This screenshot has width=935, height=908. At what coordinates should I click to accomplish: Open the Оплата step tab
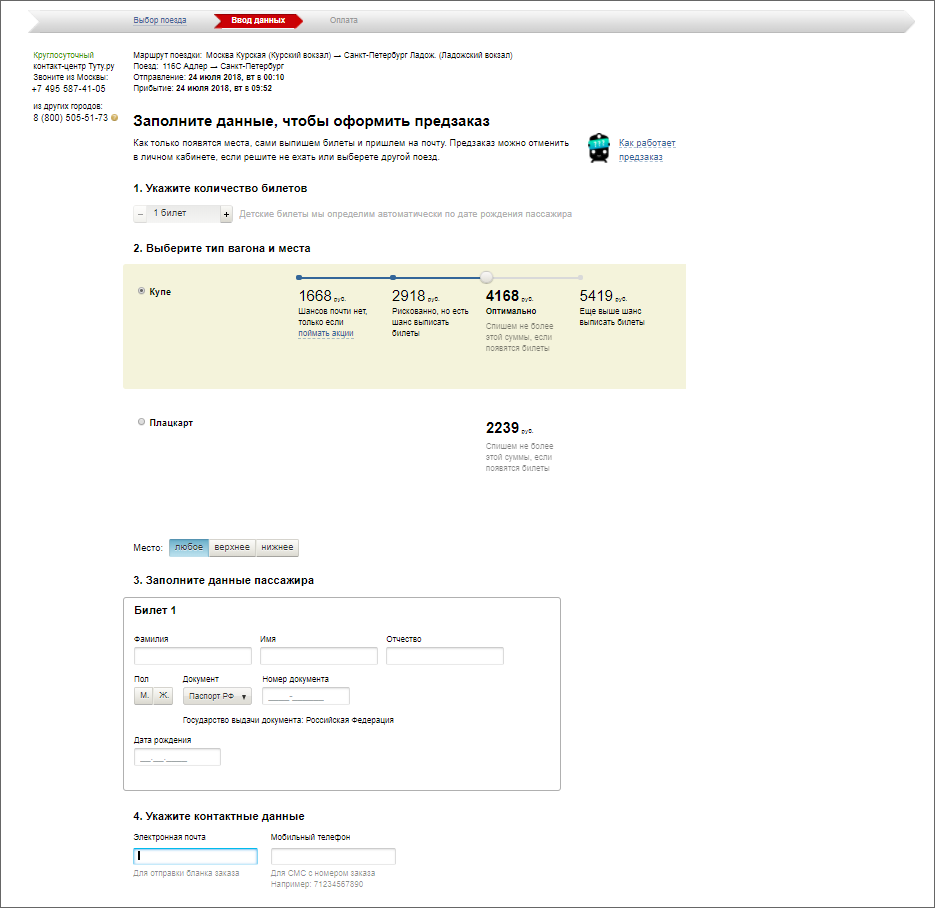coord(343,20)
